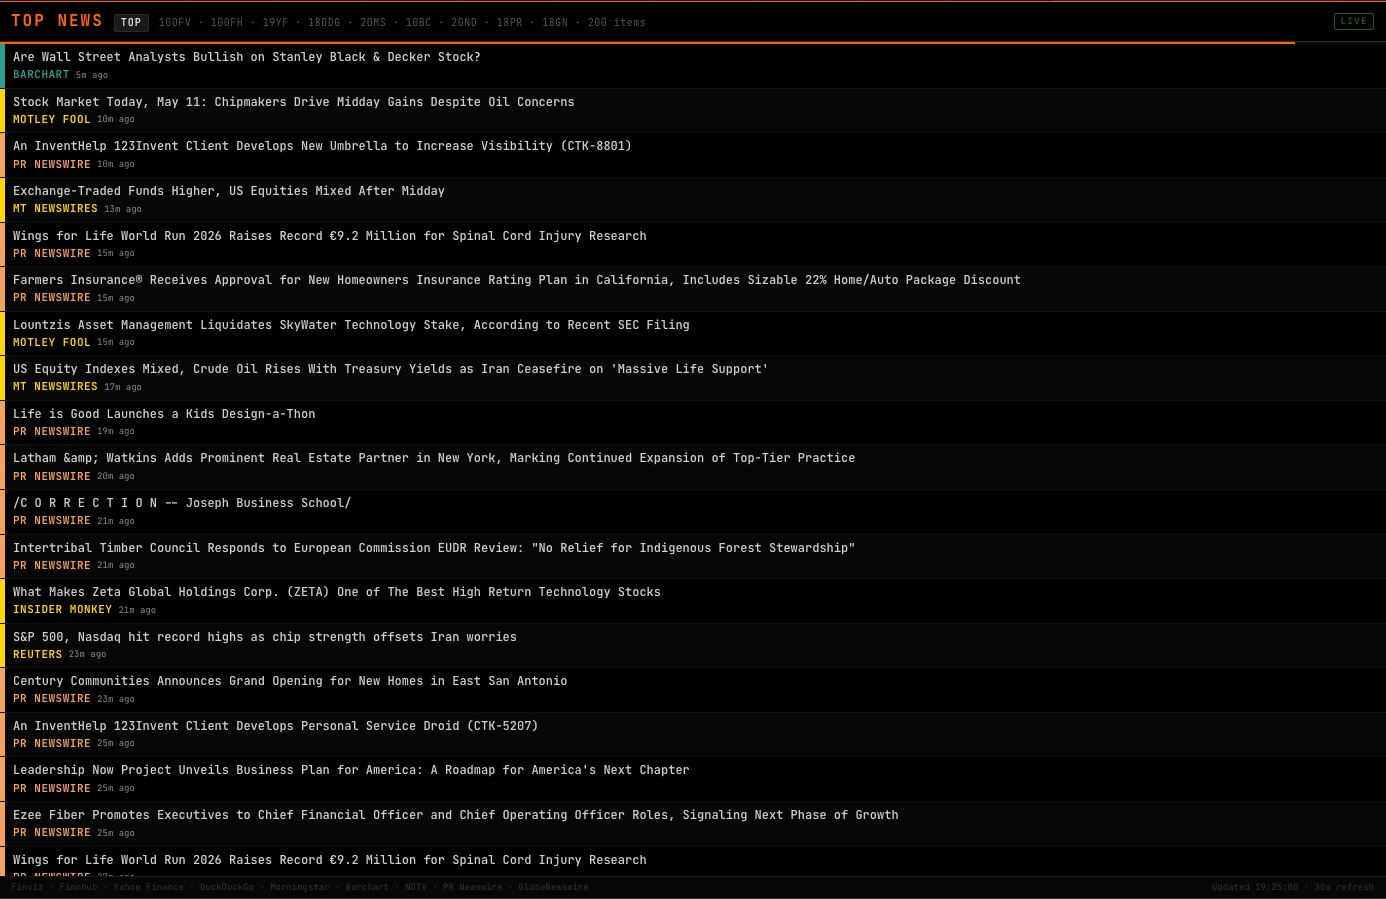The height and width of the screenshot is (899, 1386).
Task: Click PR NEWSWIRE under the Ezee Fiber story
Action: click(x=52, y=833)
